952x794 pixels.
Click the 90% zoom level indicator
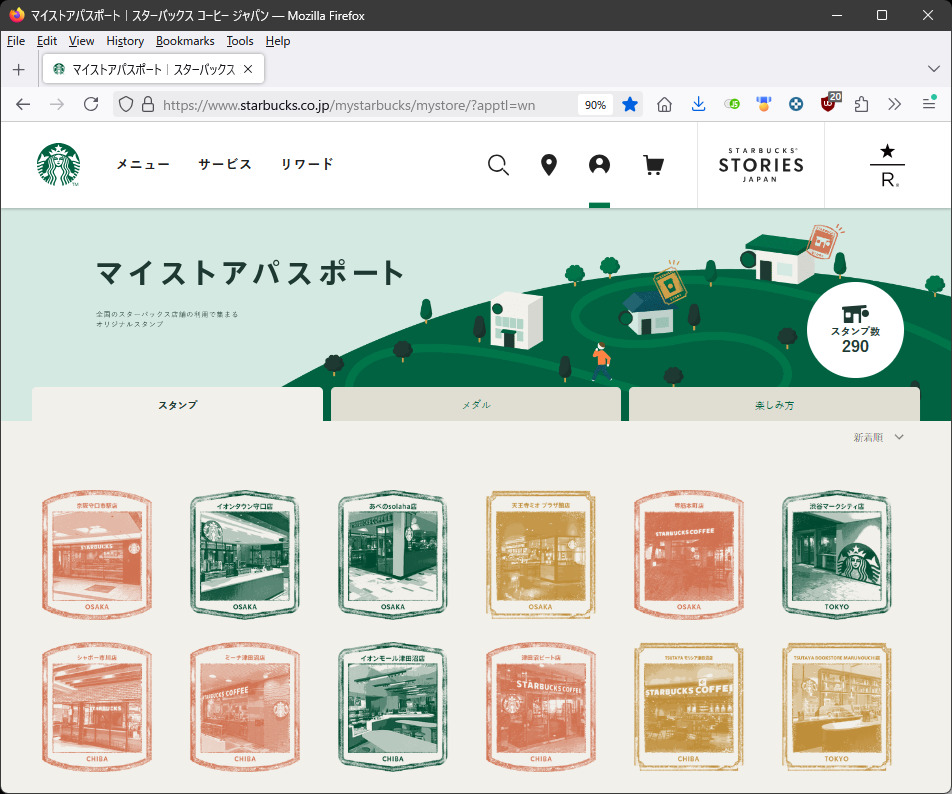pos(595,105)
